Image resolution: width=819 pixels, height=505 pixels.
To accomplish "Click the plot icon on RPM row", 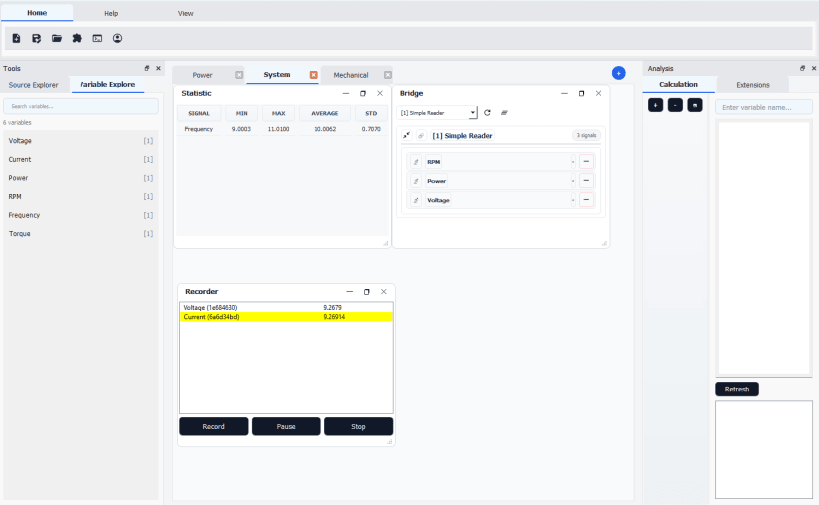I will point(416,162).
